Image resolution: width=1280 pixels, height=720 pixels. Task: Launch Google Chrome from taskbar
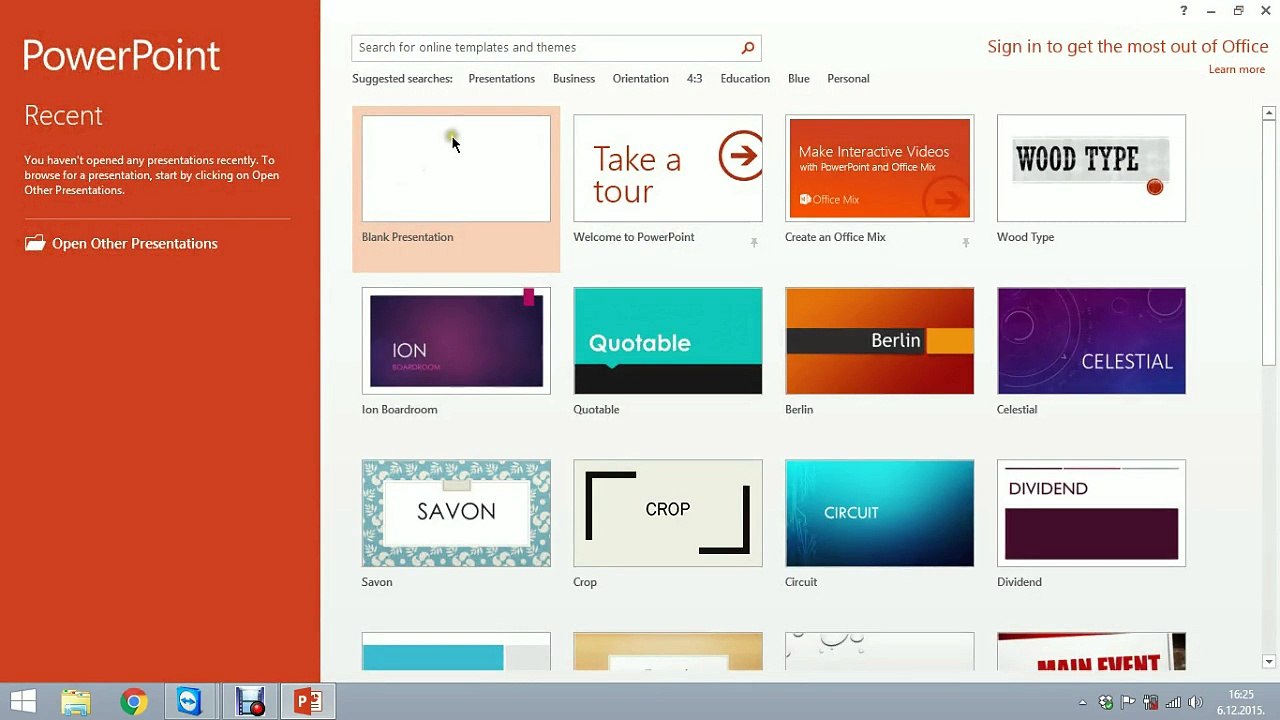click(133, 702)
